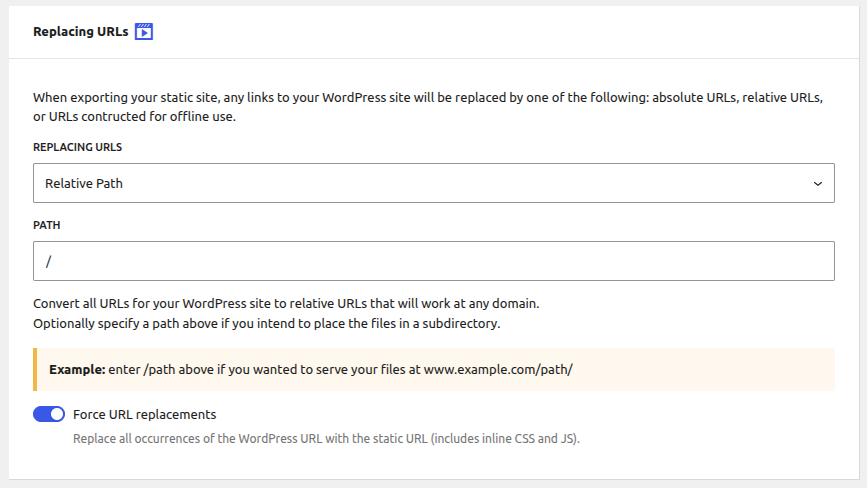The width and height of the screenshot is (867, 488).
Task: Click the "Replacing URLs" section heading
Action: (80, 32)
